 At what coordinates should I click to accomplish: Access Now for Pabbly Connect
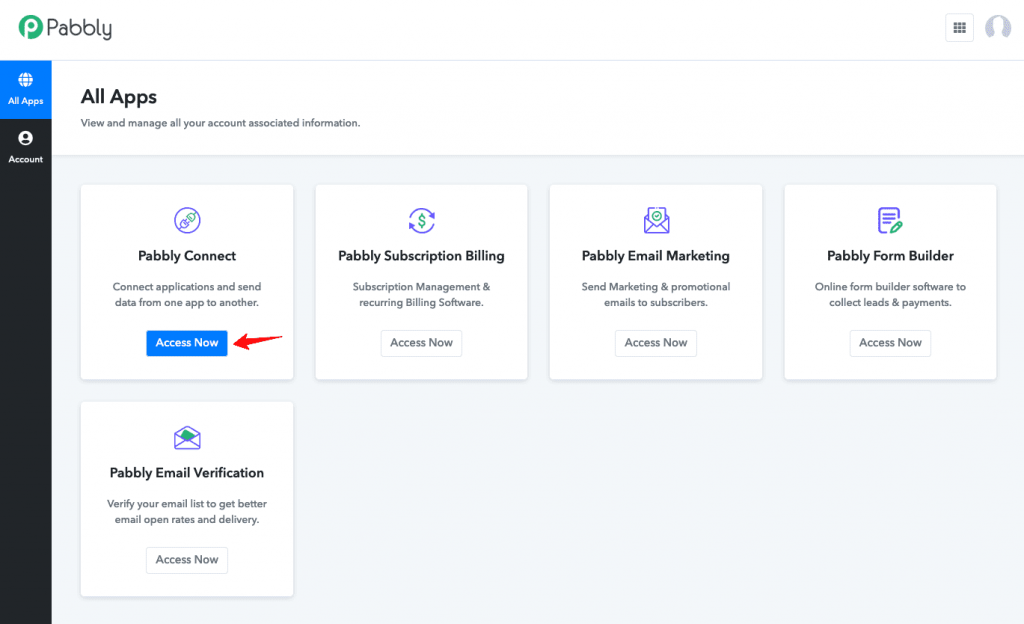187,343
